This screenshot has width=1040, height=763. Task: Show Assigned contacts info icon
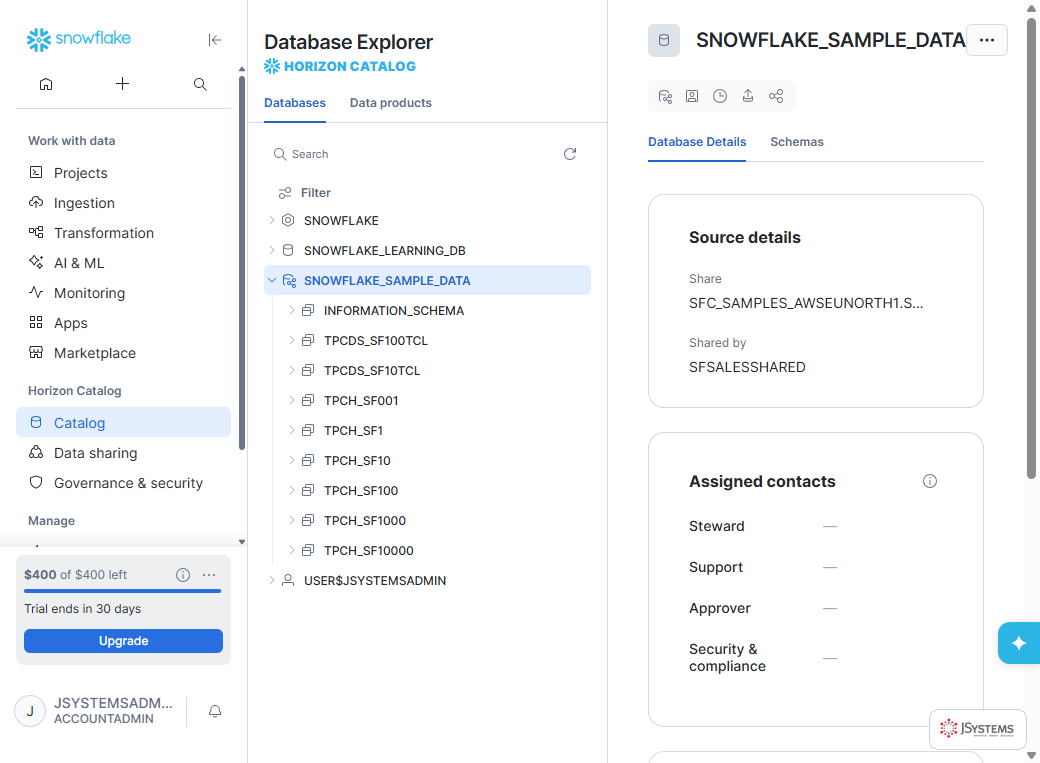coord(930,481)
